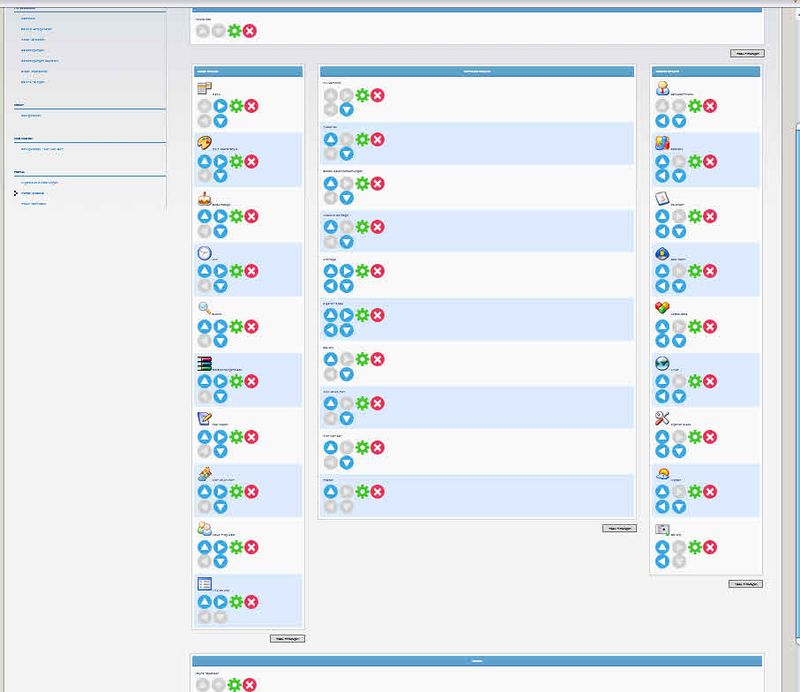Screen dimensions: 800x692
Task: Delete the sun and cloud weather block
Action: click(x=710, y=492)
